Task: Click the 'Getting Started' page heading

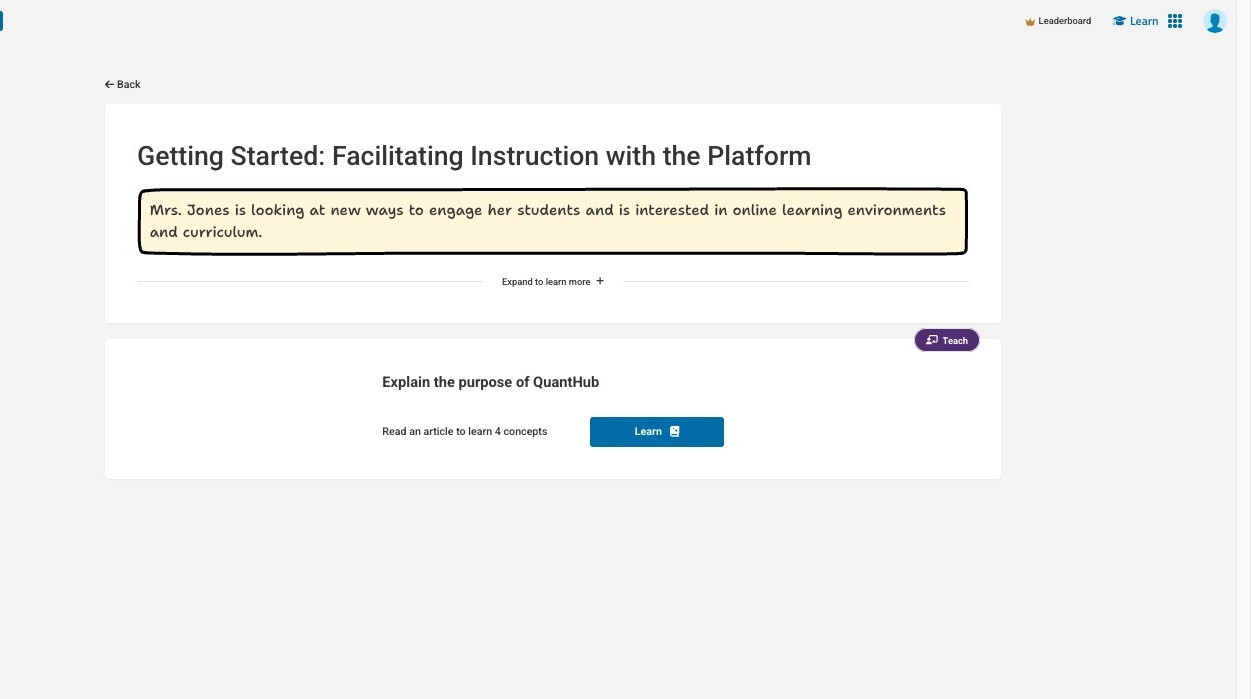Action: point(474,156)
